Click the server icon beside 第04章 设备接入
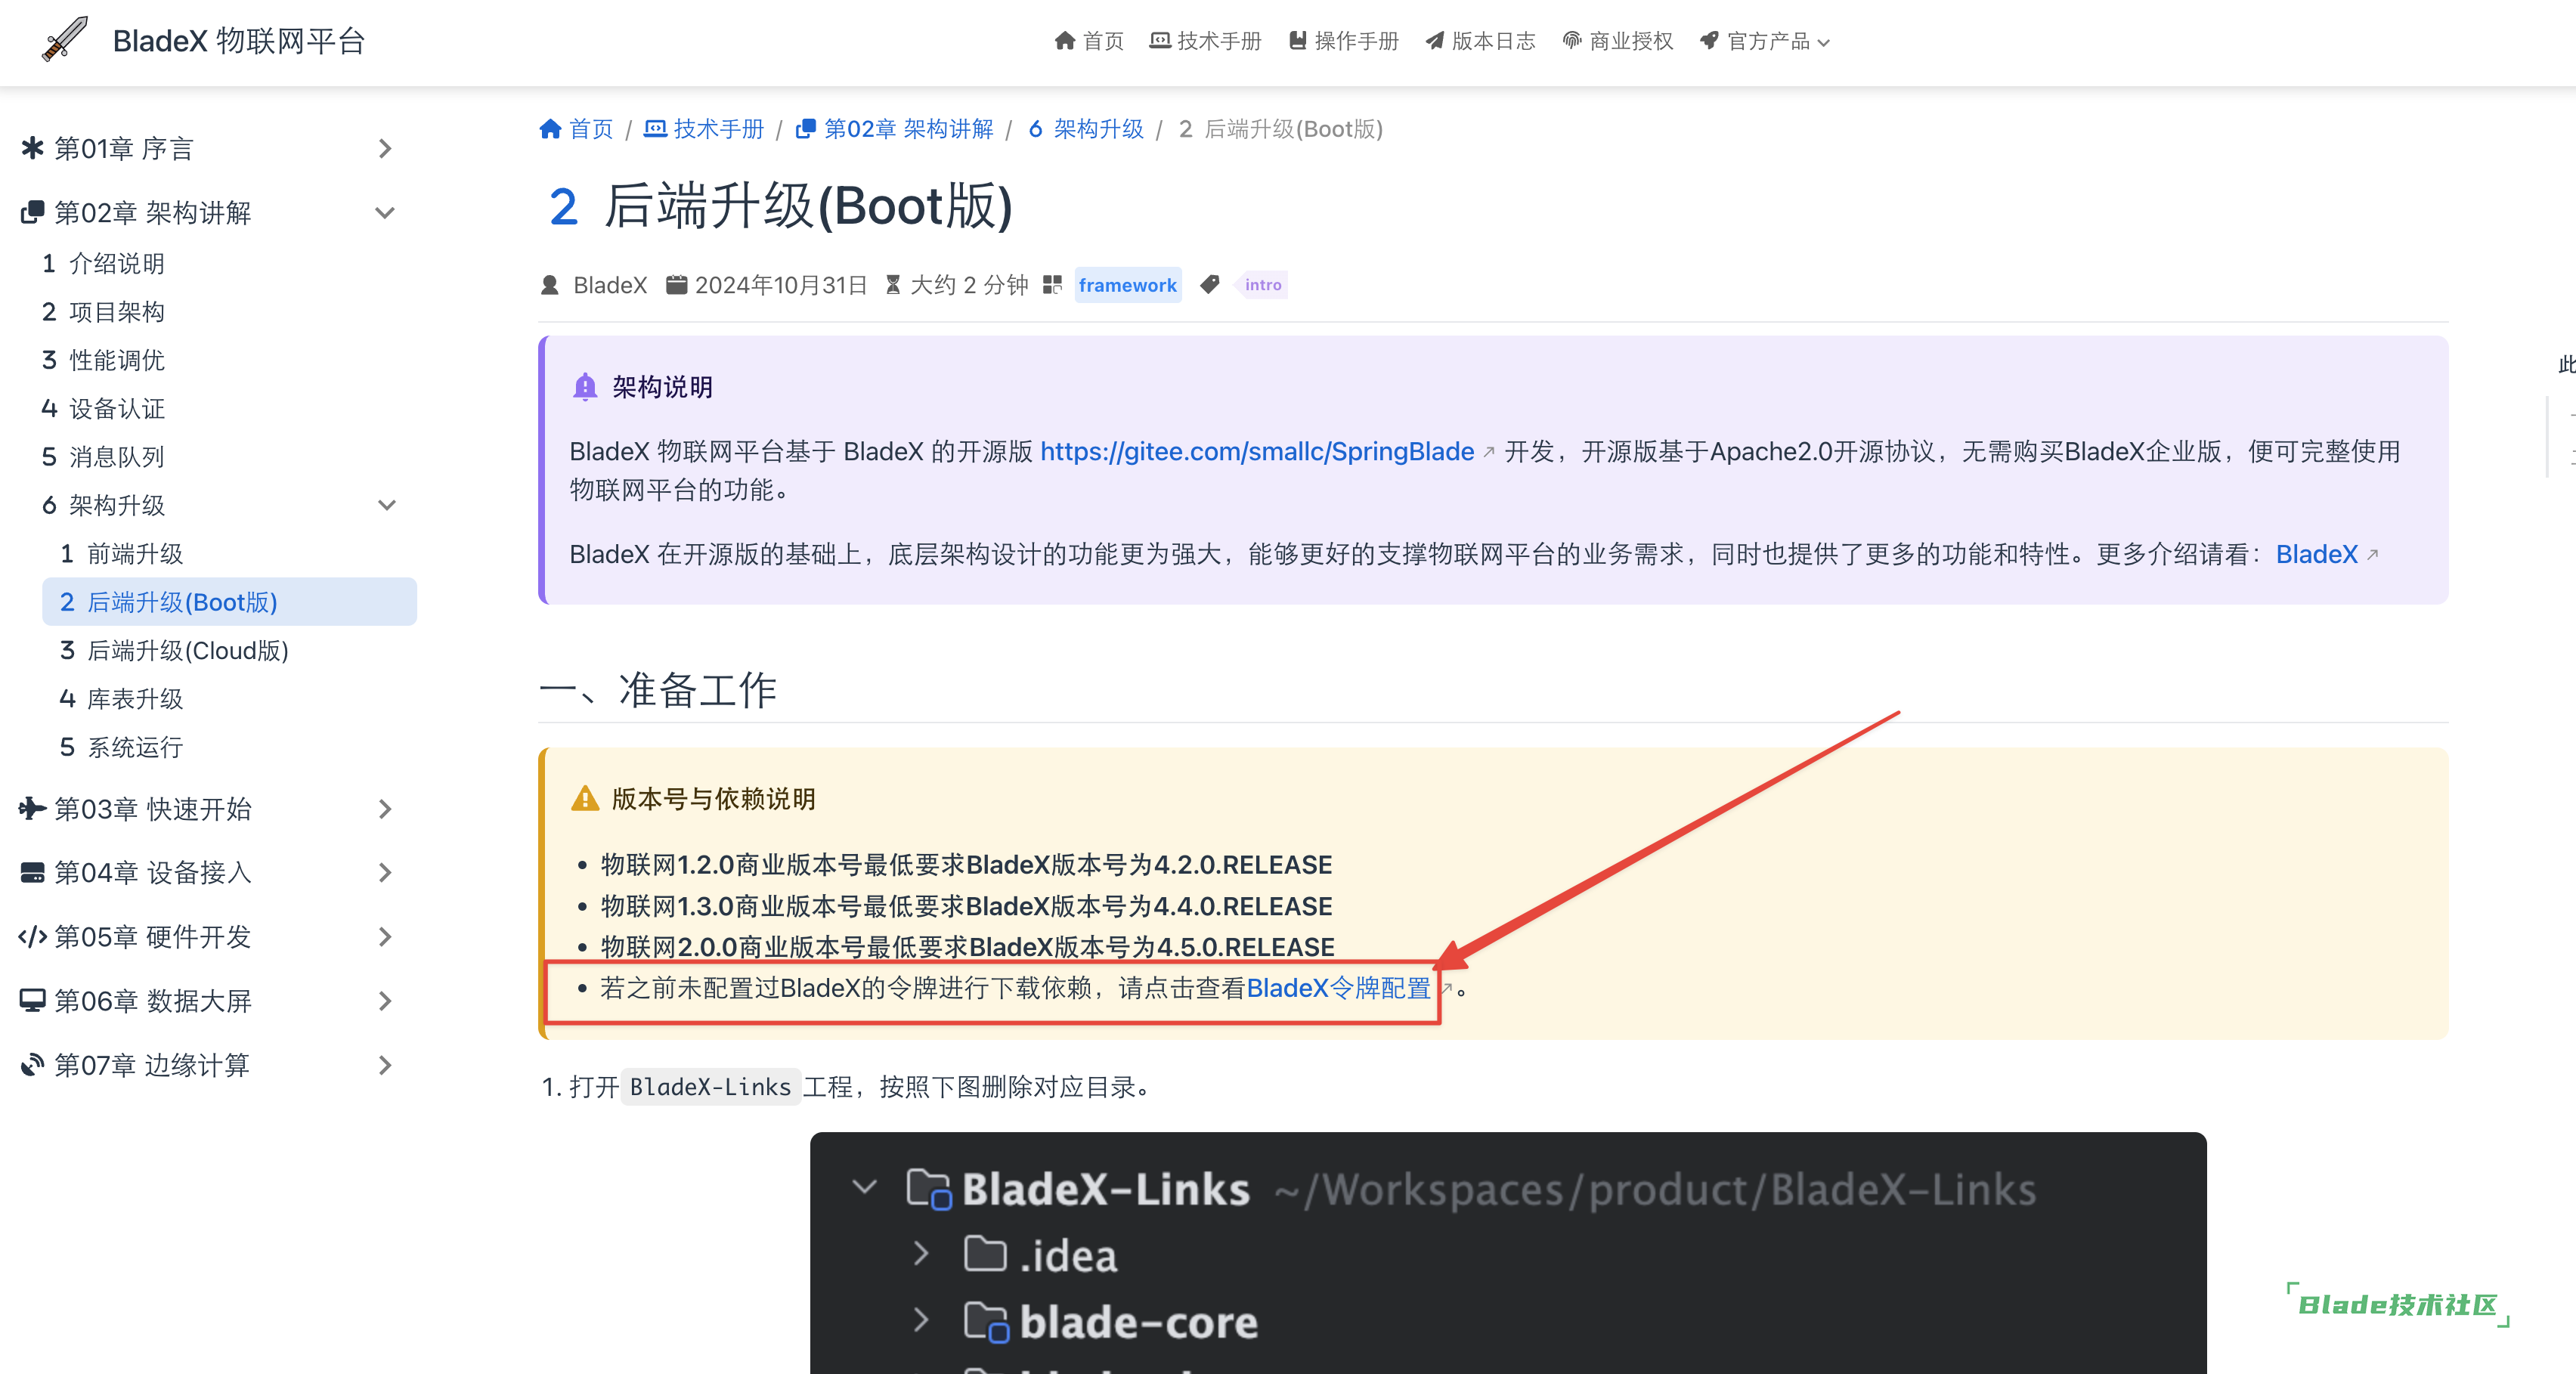 click(32, 873)
